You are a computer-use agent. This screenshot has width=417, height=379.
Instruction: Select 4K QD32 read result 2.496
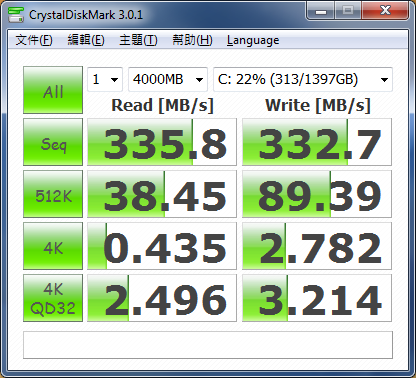(162, 298)
